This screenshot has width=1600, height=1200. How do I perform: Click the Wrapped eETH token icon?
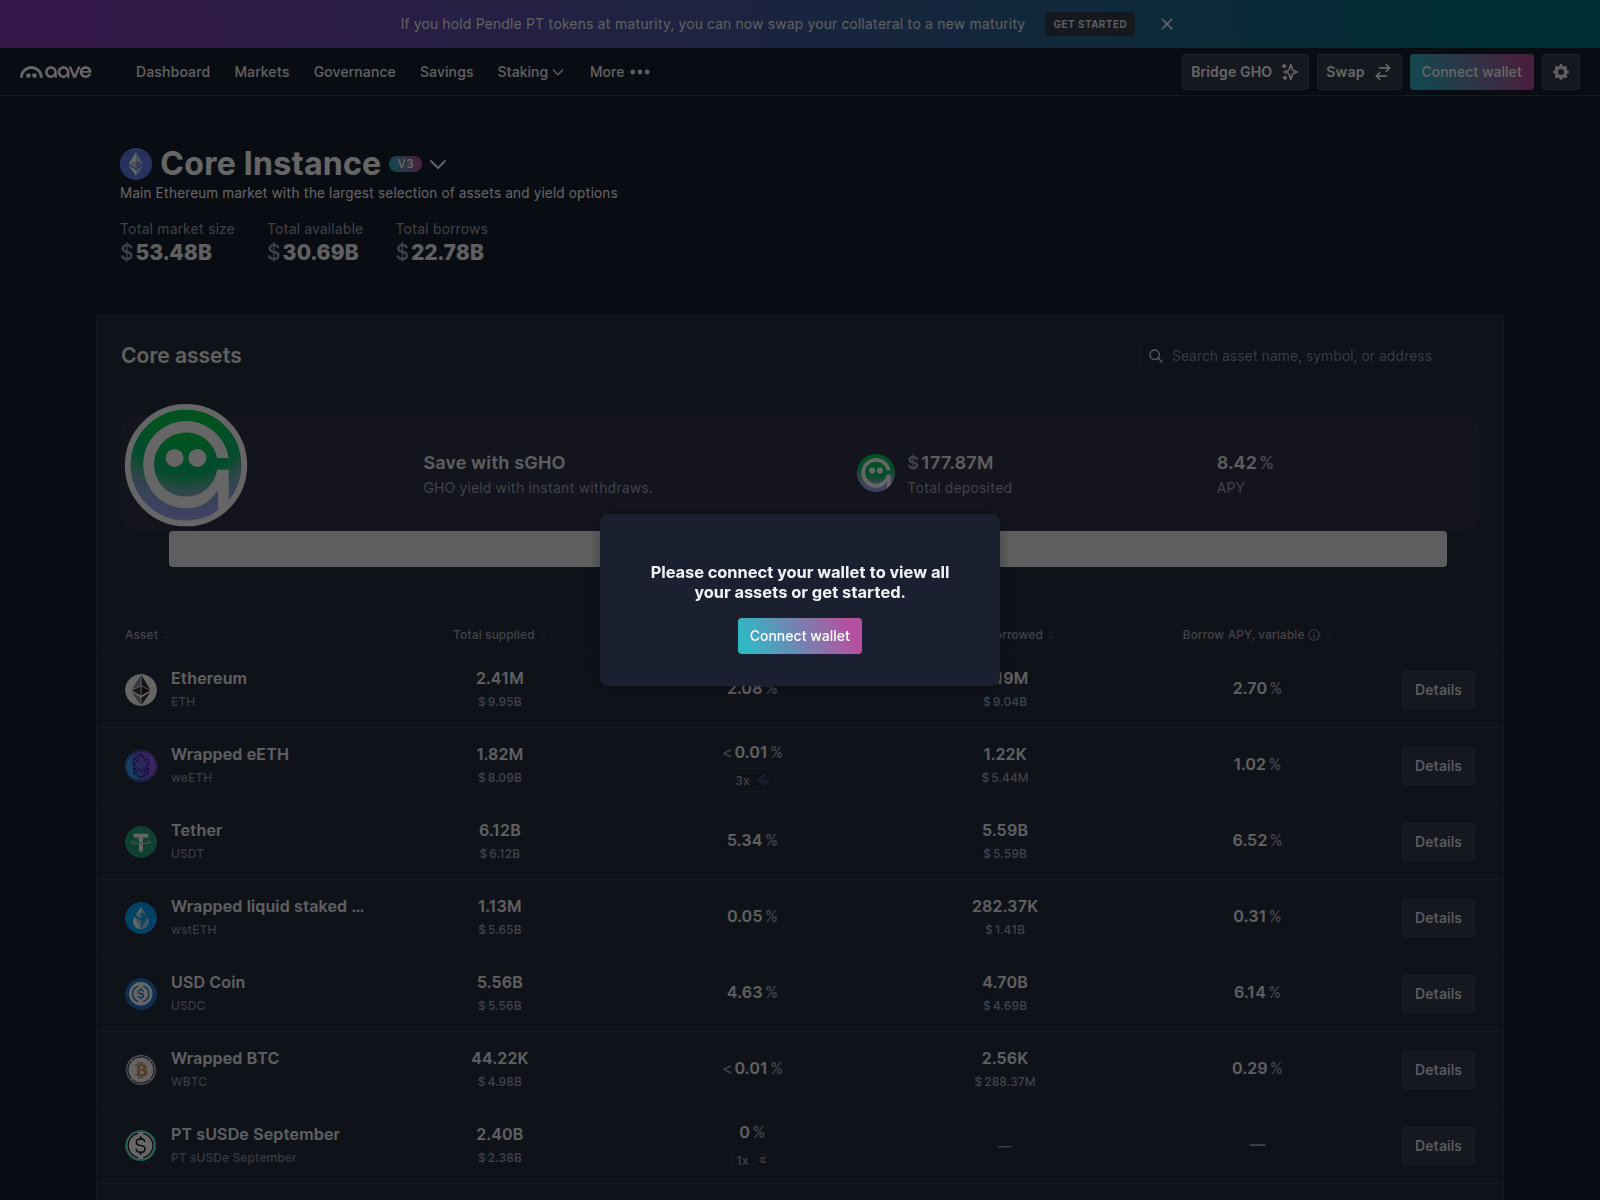(x=141, y=765)
